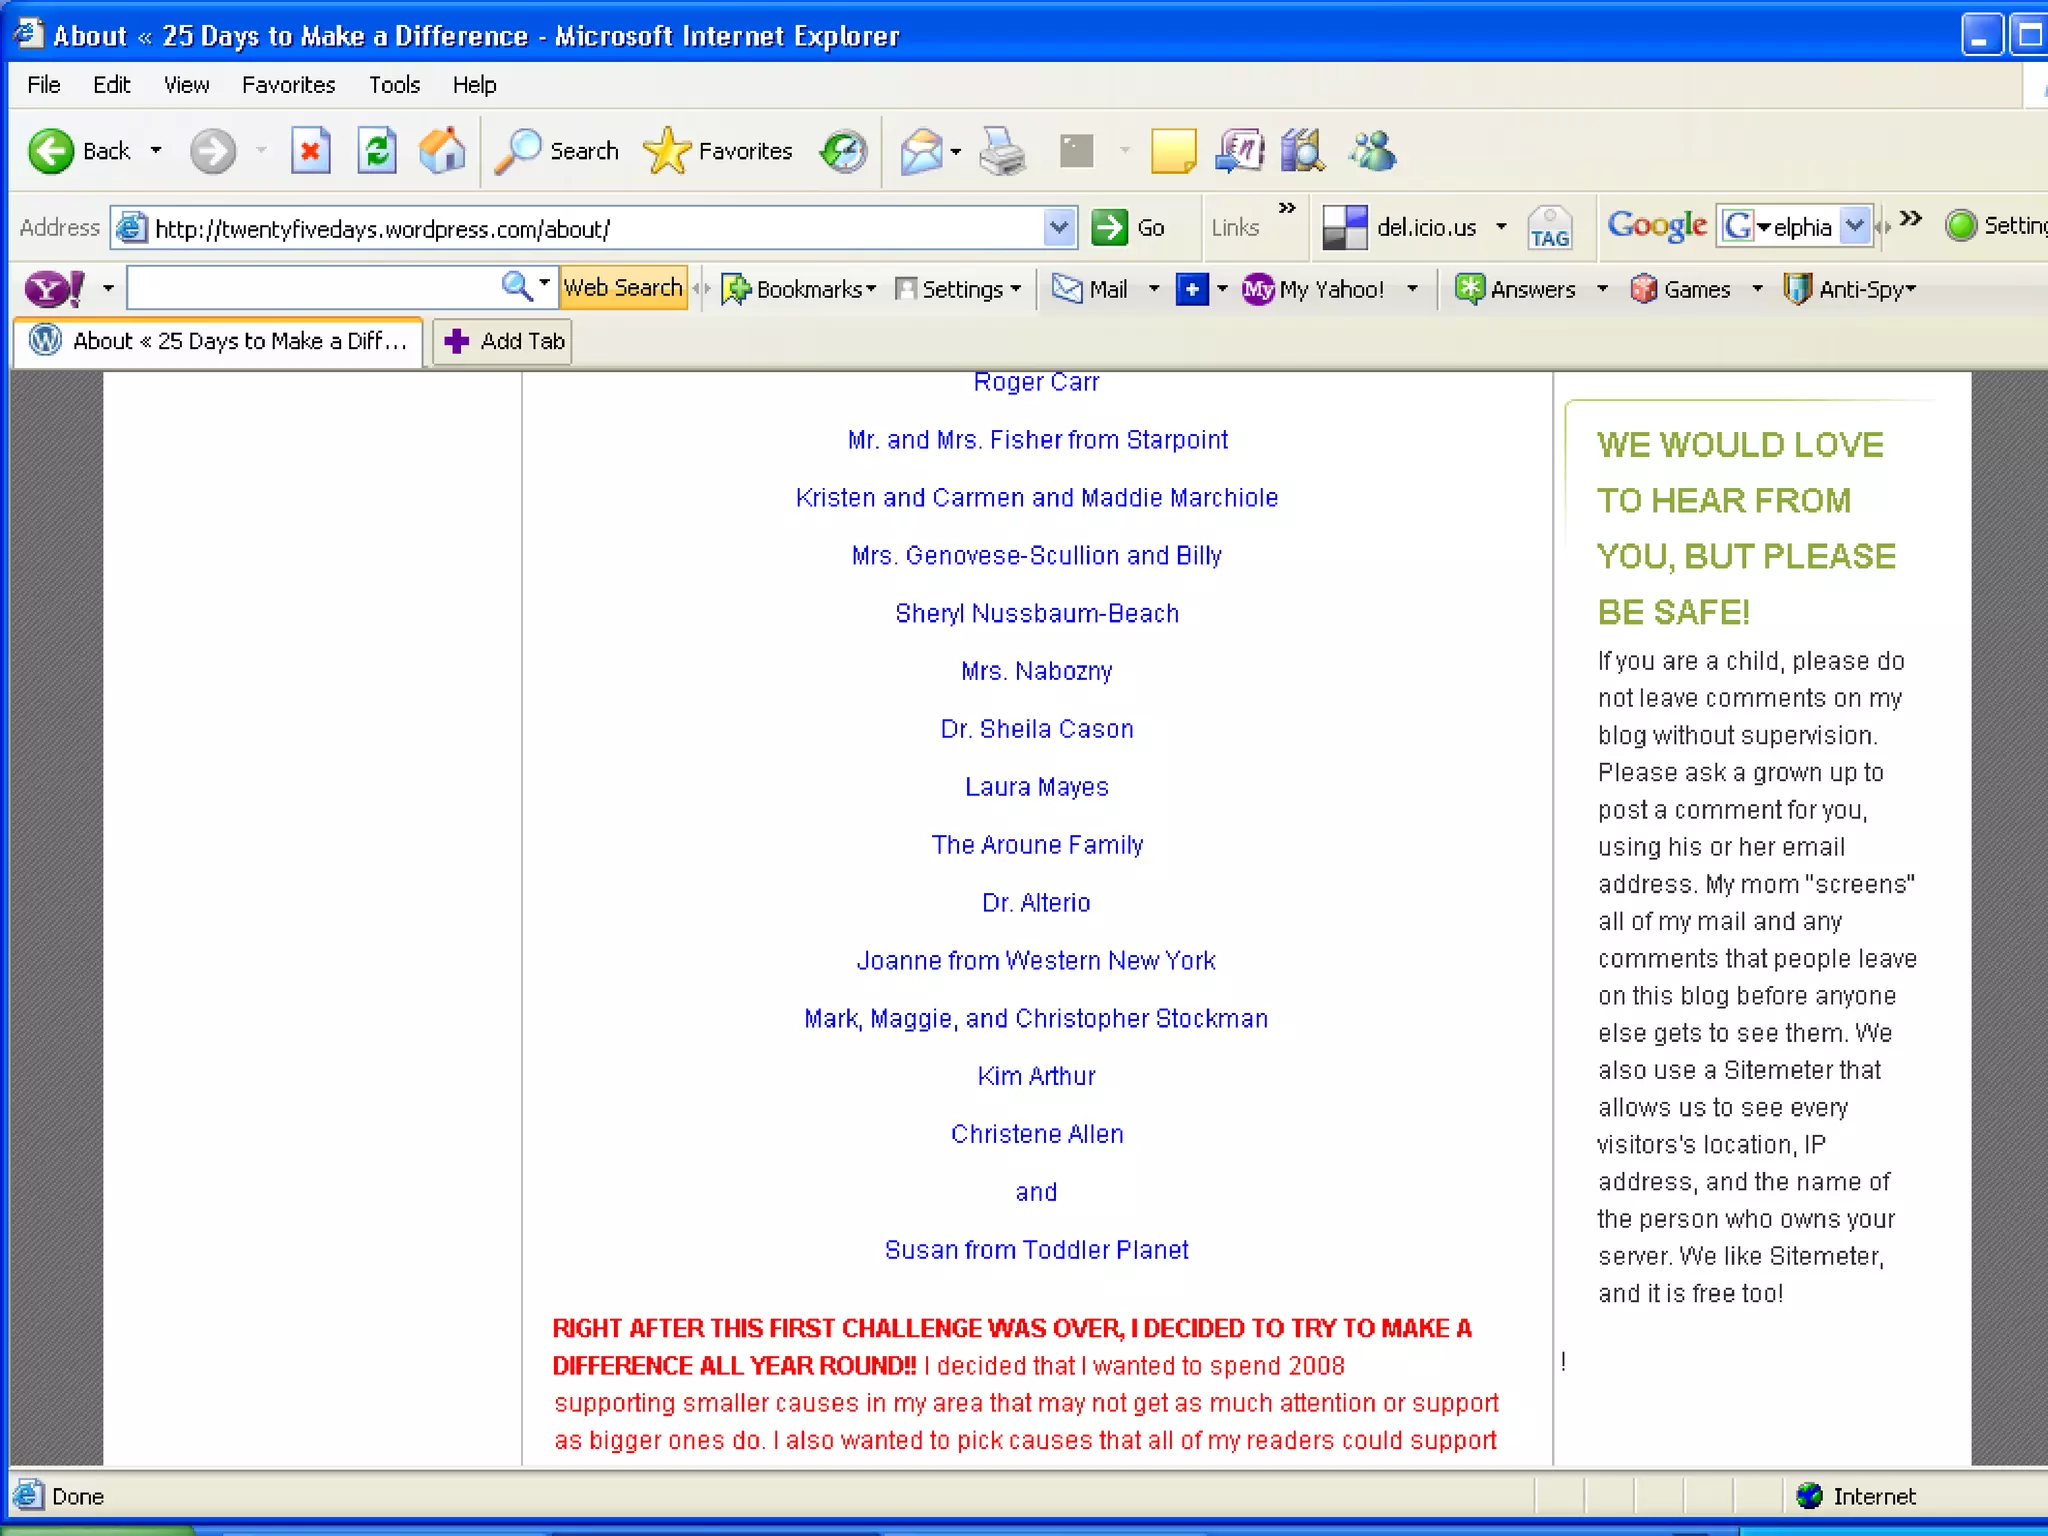Click the Stop loading icon
Viewport: 2048px width, 1536px height.
[x=311, y=151]
